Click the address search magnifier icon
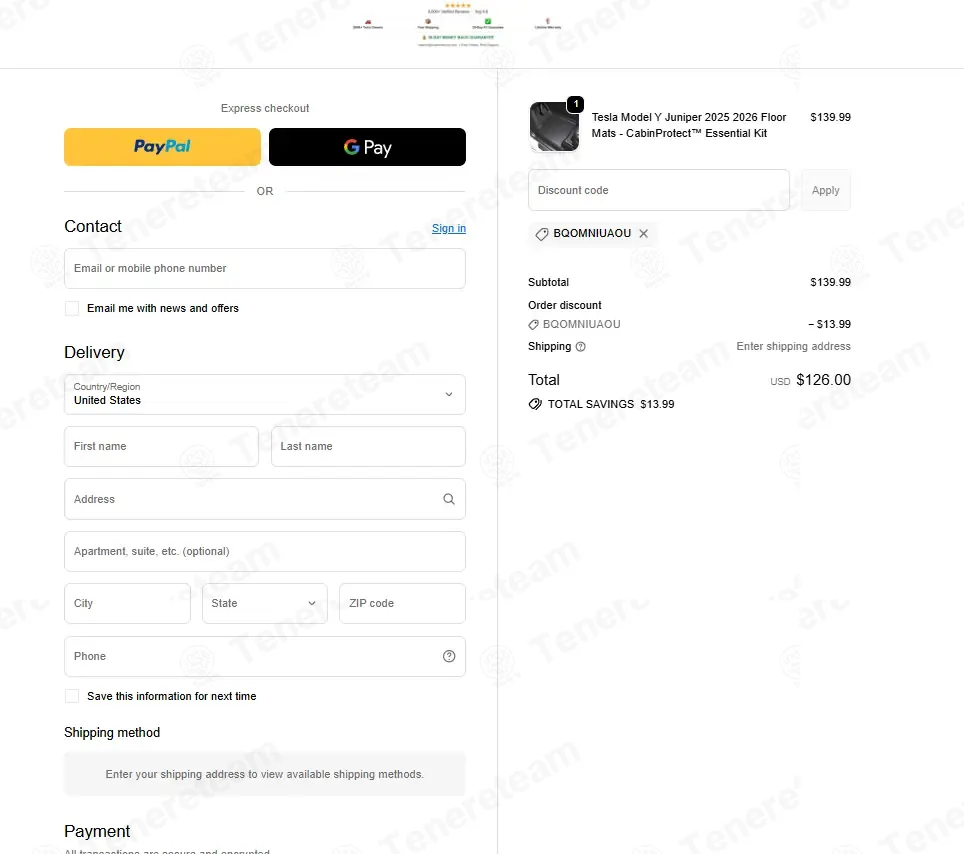 [x=449, y=499]
